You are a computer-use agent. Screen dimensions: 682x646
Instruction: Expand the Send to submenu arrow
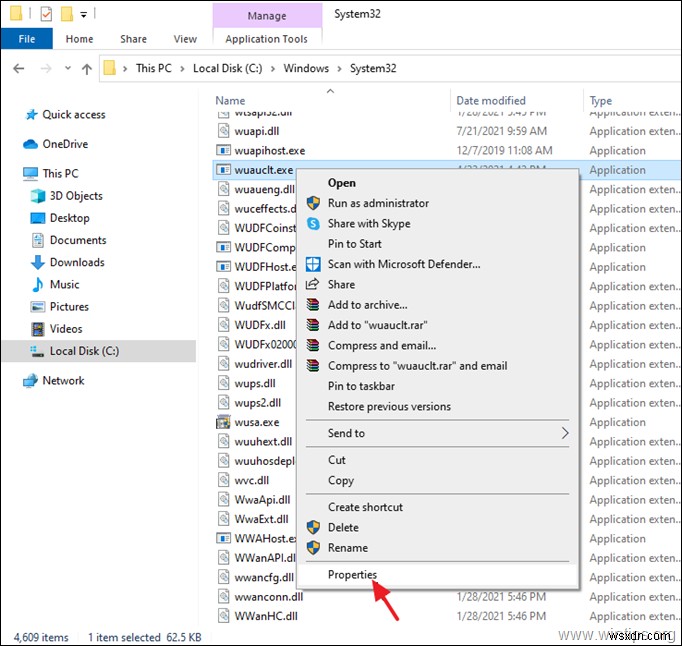565,433
